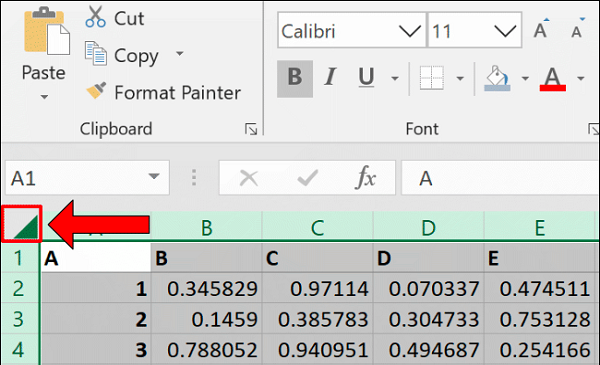The width and height of the screenshot is (600, 365).
Task: Expand the Copy dropdown arrow
Action: pyautogui.click(x=179, y=53)
